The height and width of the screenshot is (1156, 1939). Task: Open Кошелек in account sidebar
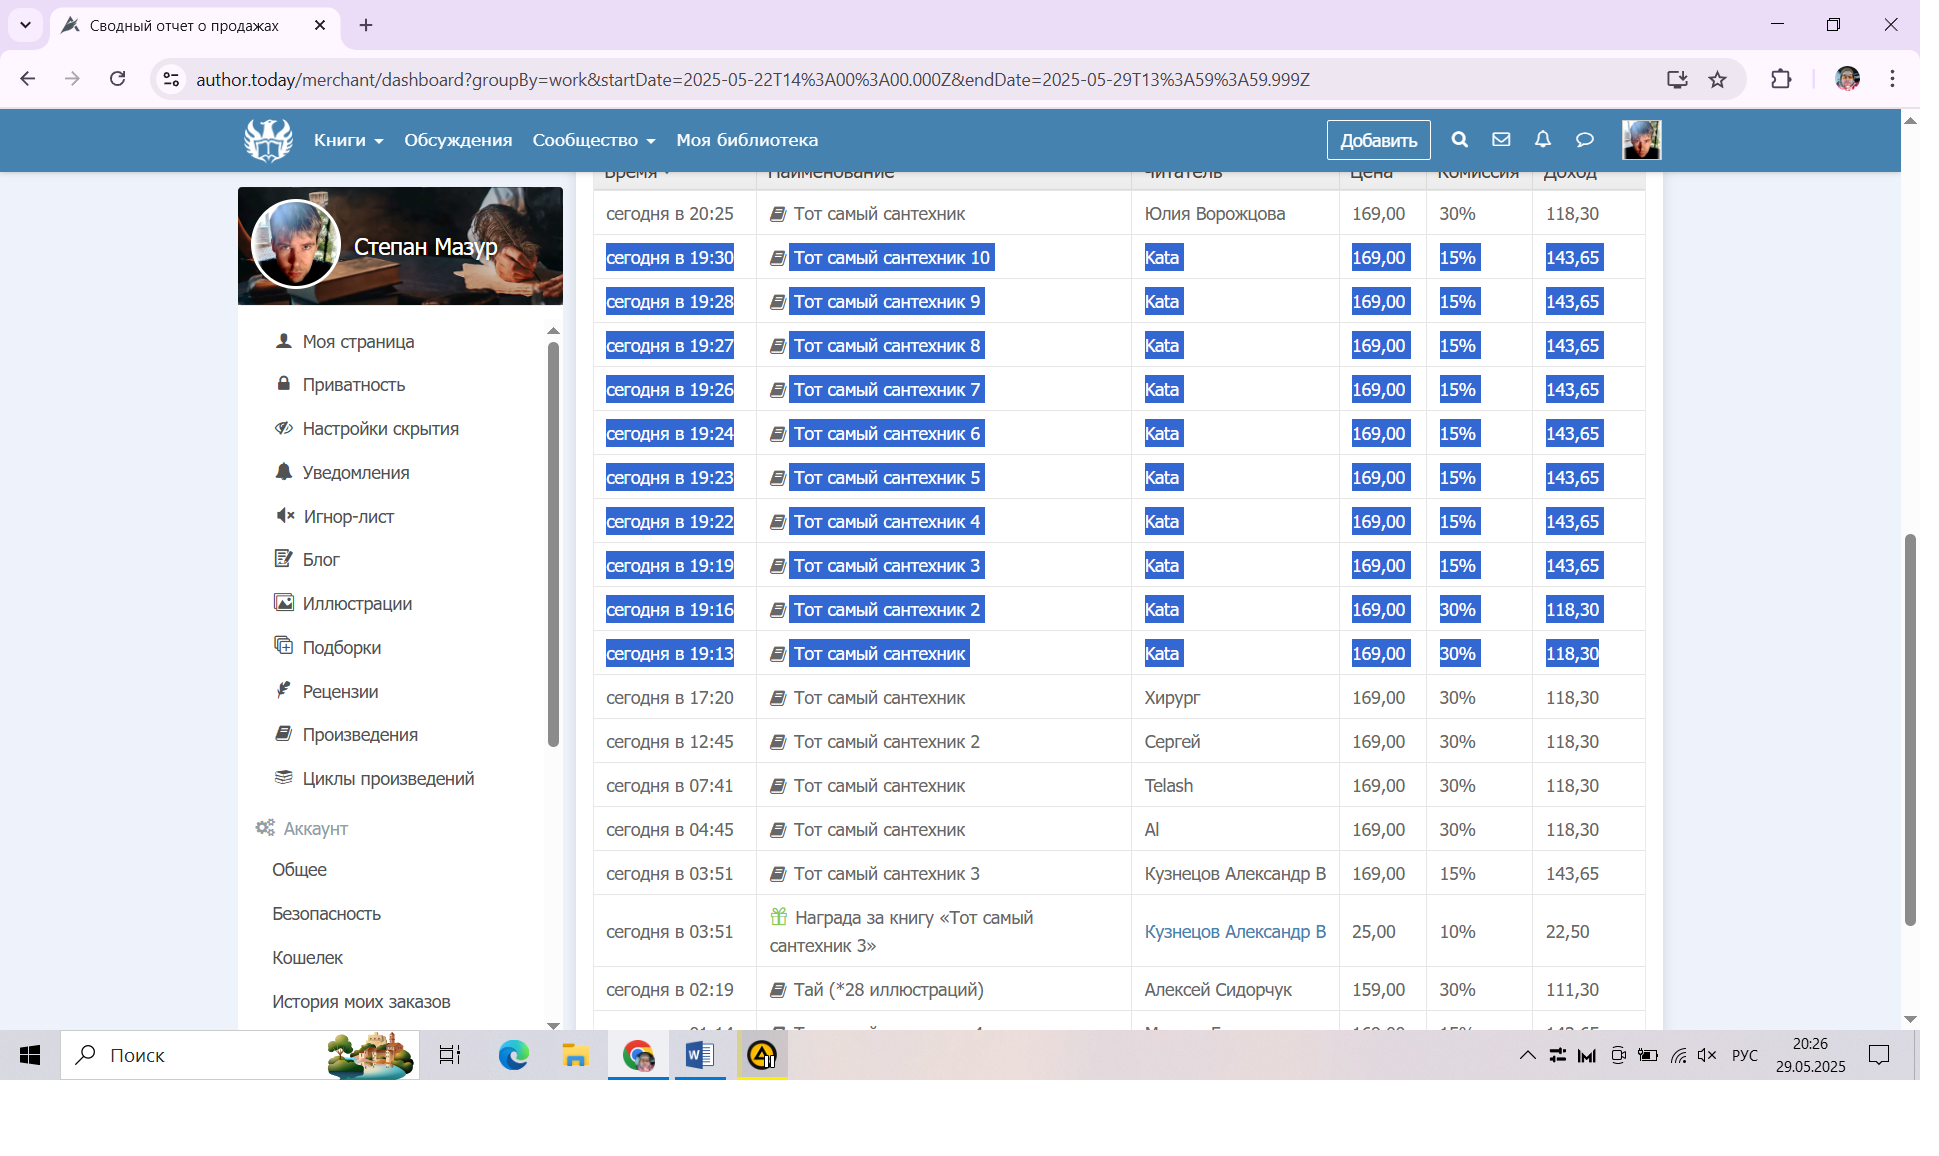pyautogui.click(x=307, y=957)
